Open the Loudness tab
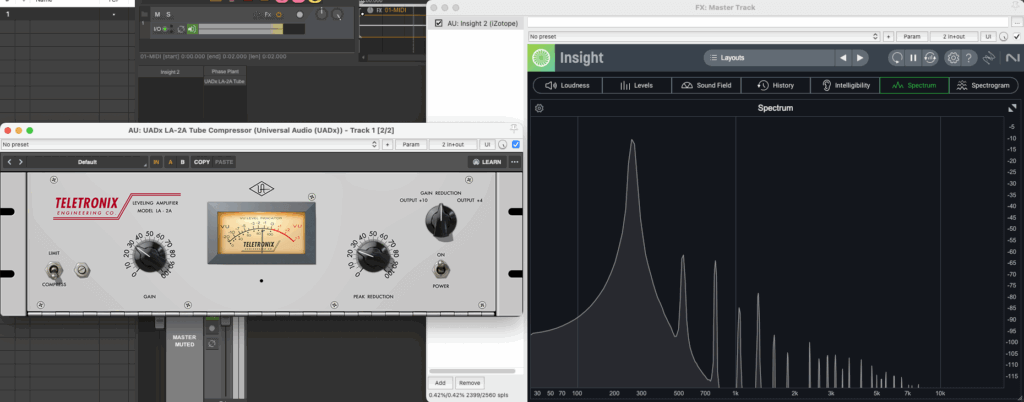1024x402 pixels. click(x=567, y=86)
